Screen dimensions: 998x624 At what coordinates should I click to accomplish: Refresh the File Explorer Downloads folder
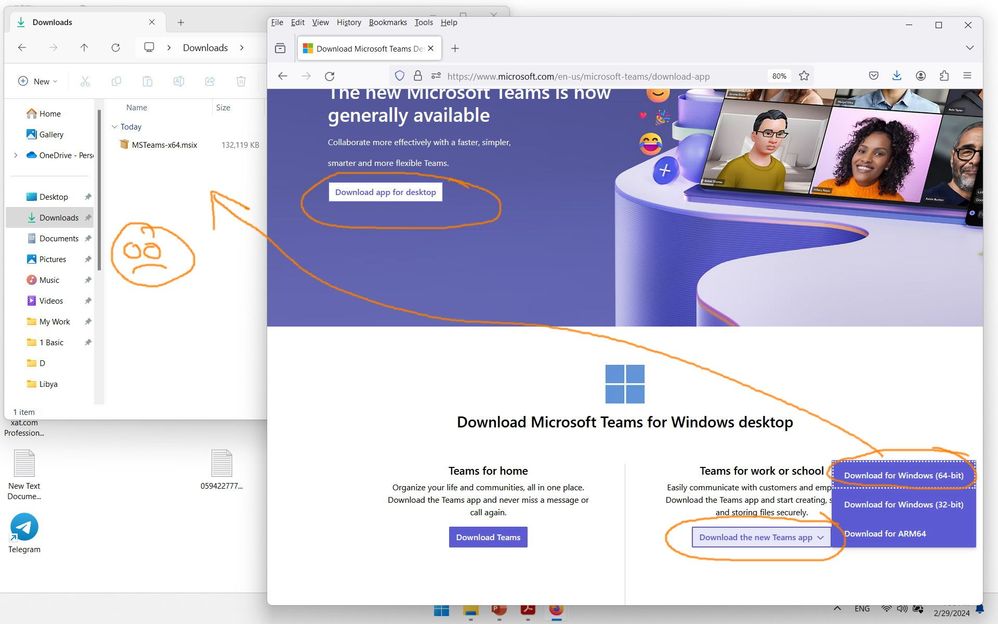(115, 48)
